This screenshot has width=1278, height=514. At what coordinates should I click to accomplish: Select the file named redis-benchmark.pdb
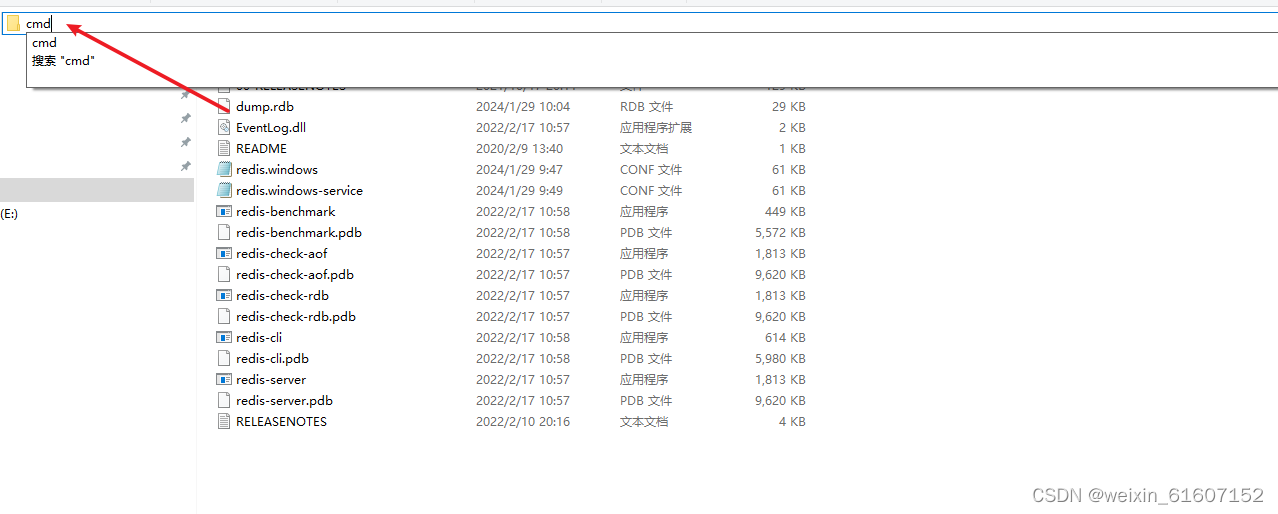299,232
